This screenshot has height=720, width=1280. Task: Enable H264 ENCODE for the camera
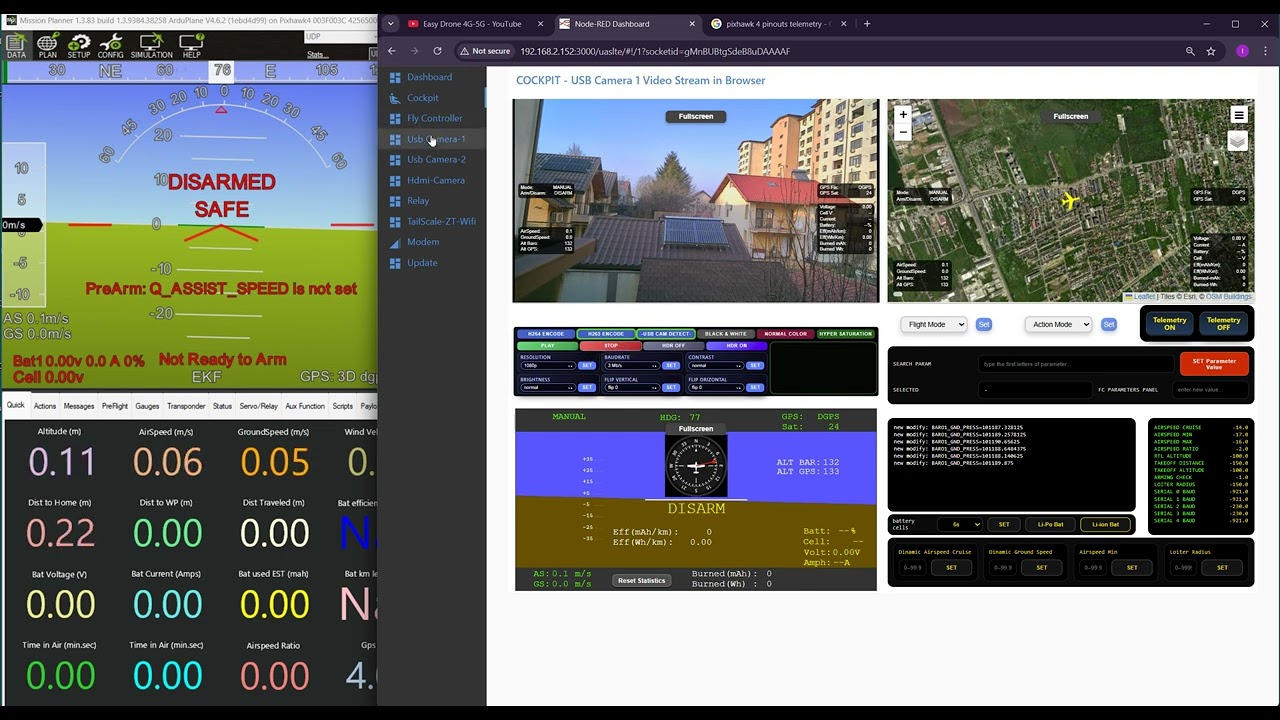pyautogui.click(x=545, y=334)
